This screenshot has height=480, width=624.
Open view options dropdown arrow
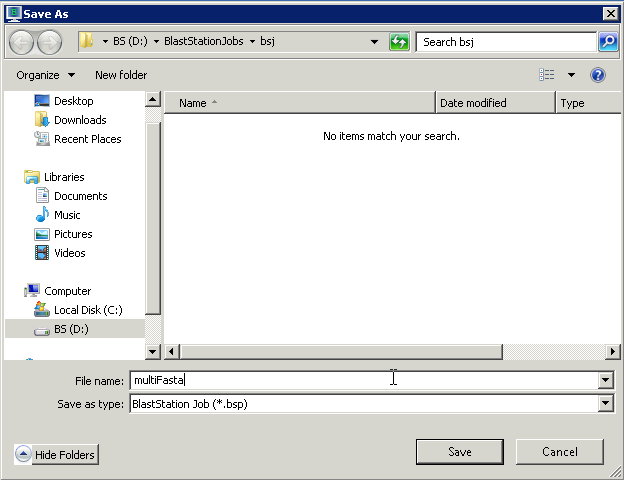click(x=571, y=75)
